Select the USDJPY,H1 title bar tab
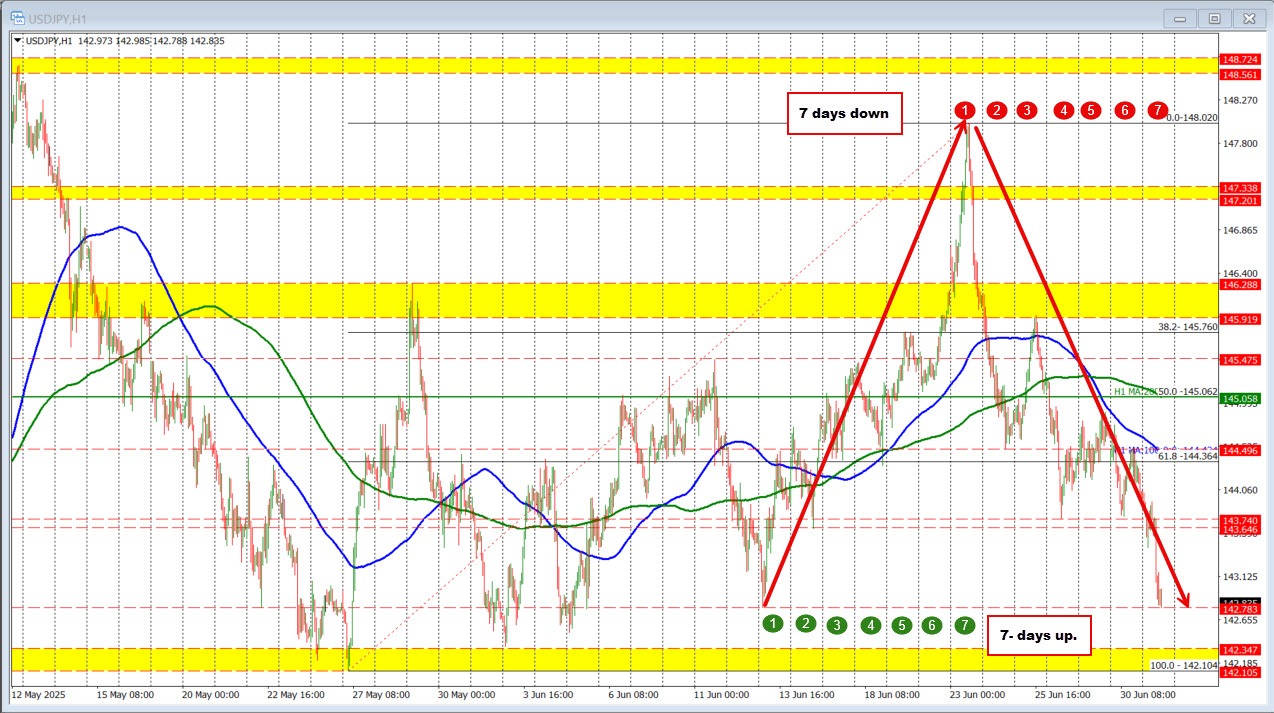The image size is (1274, 713). coord(60,17)
